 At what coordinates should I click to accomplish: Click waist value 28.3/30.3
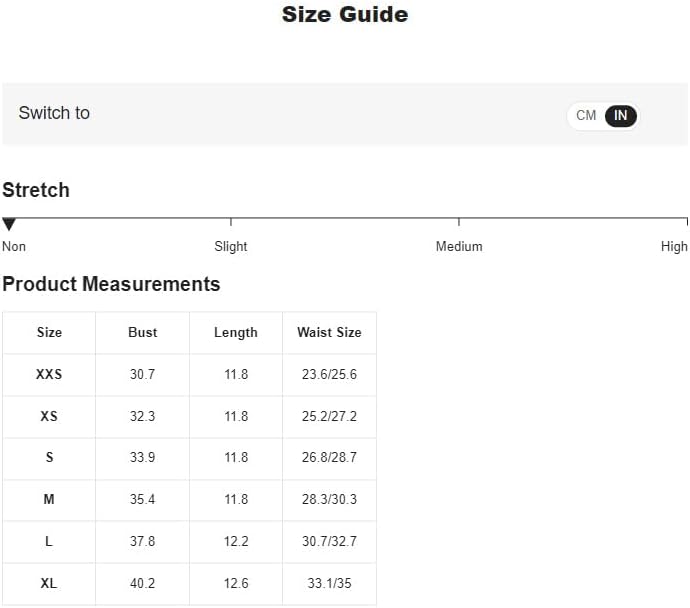(329, 499)
